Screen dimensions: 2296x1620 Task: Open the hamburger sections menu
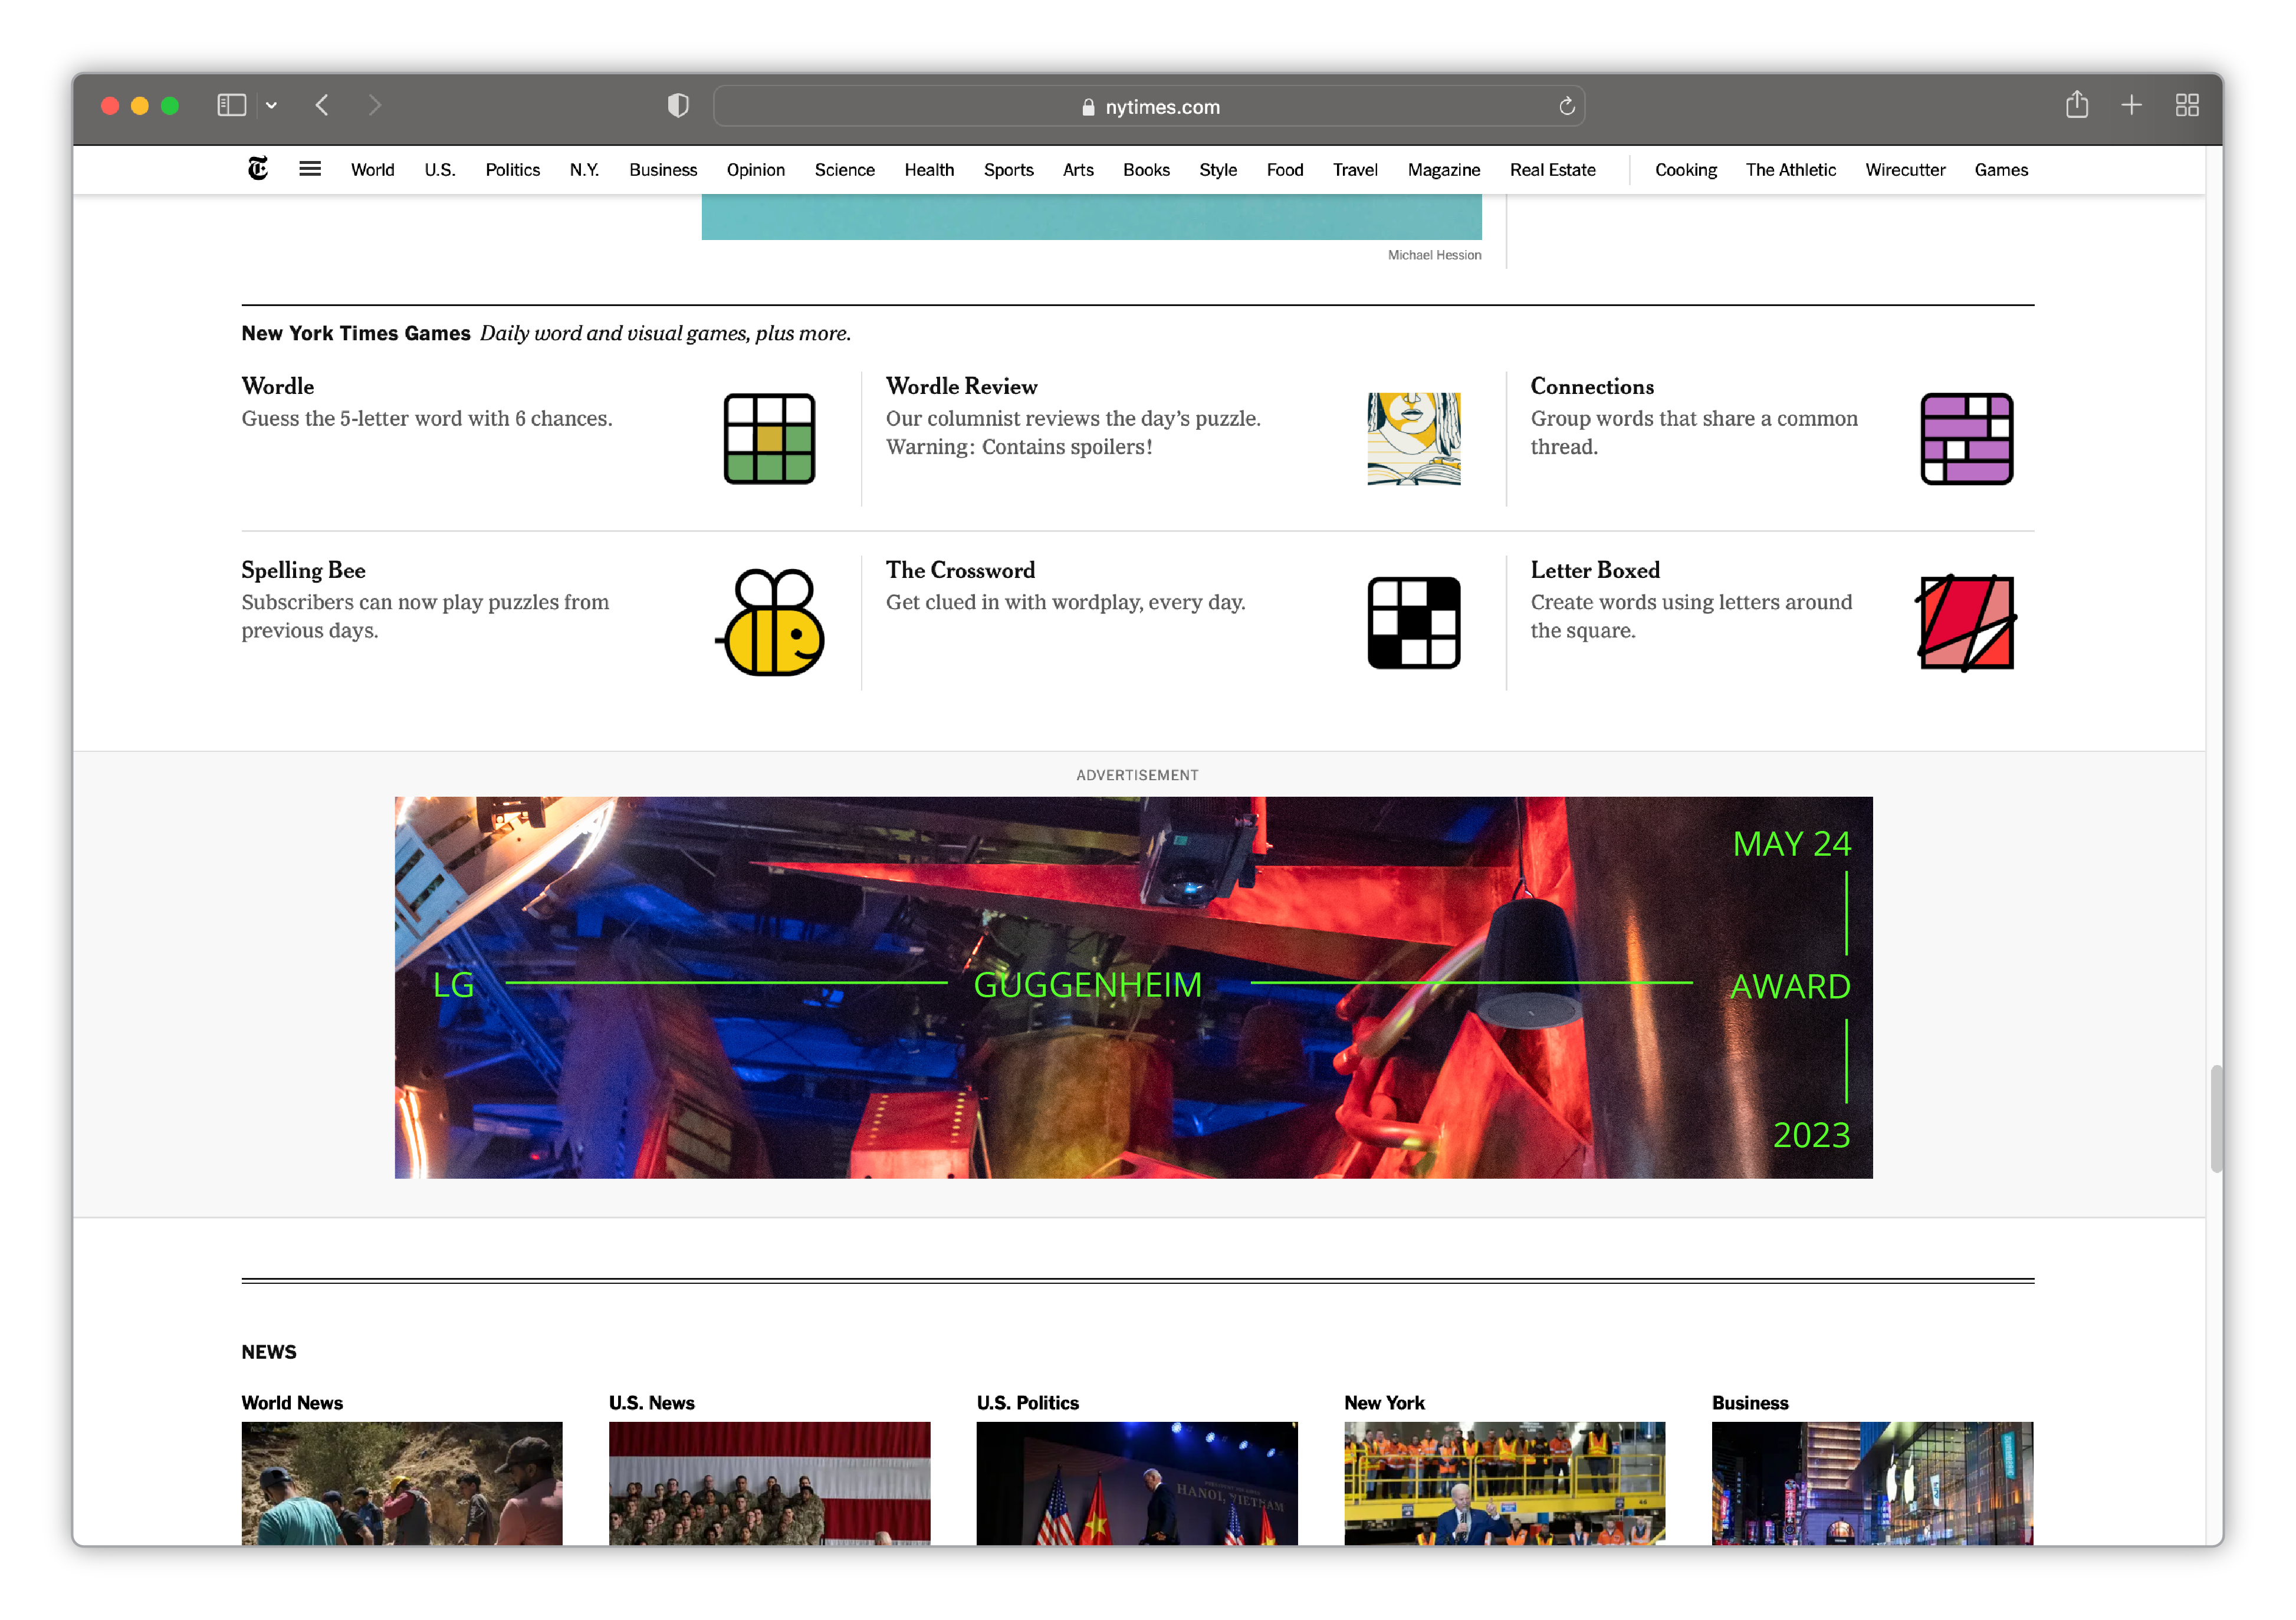pos(310,169)
